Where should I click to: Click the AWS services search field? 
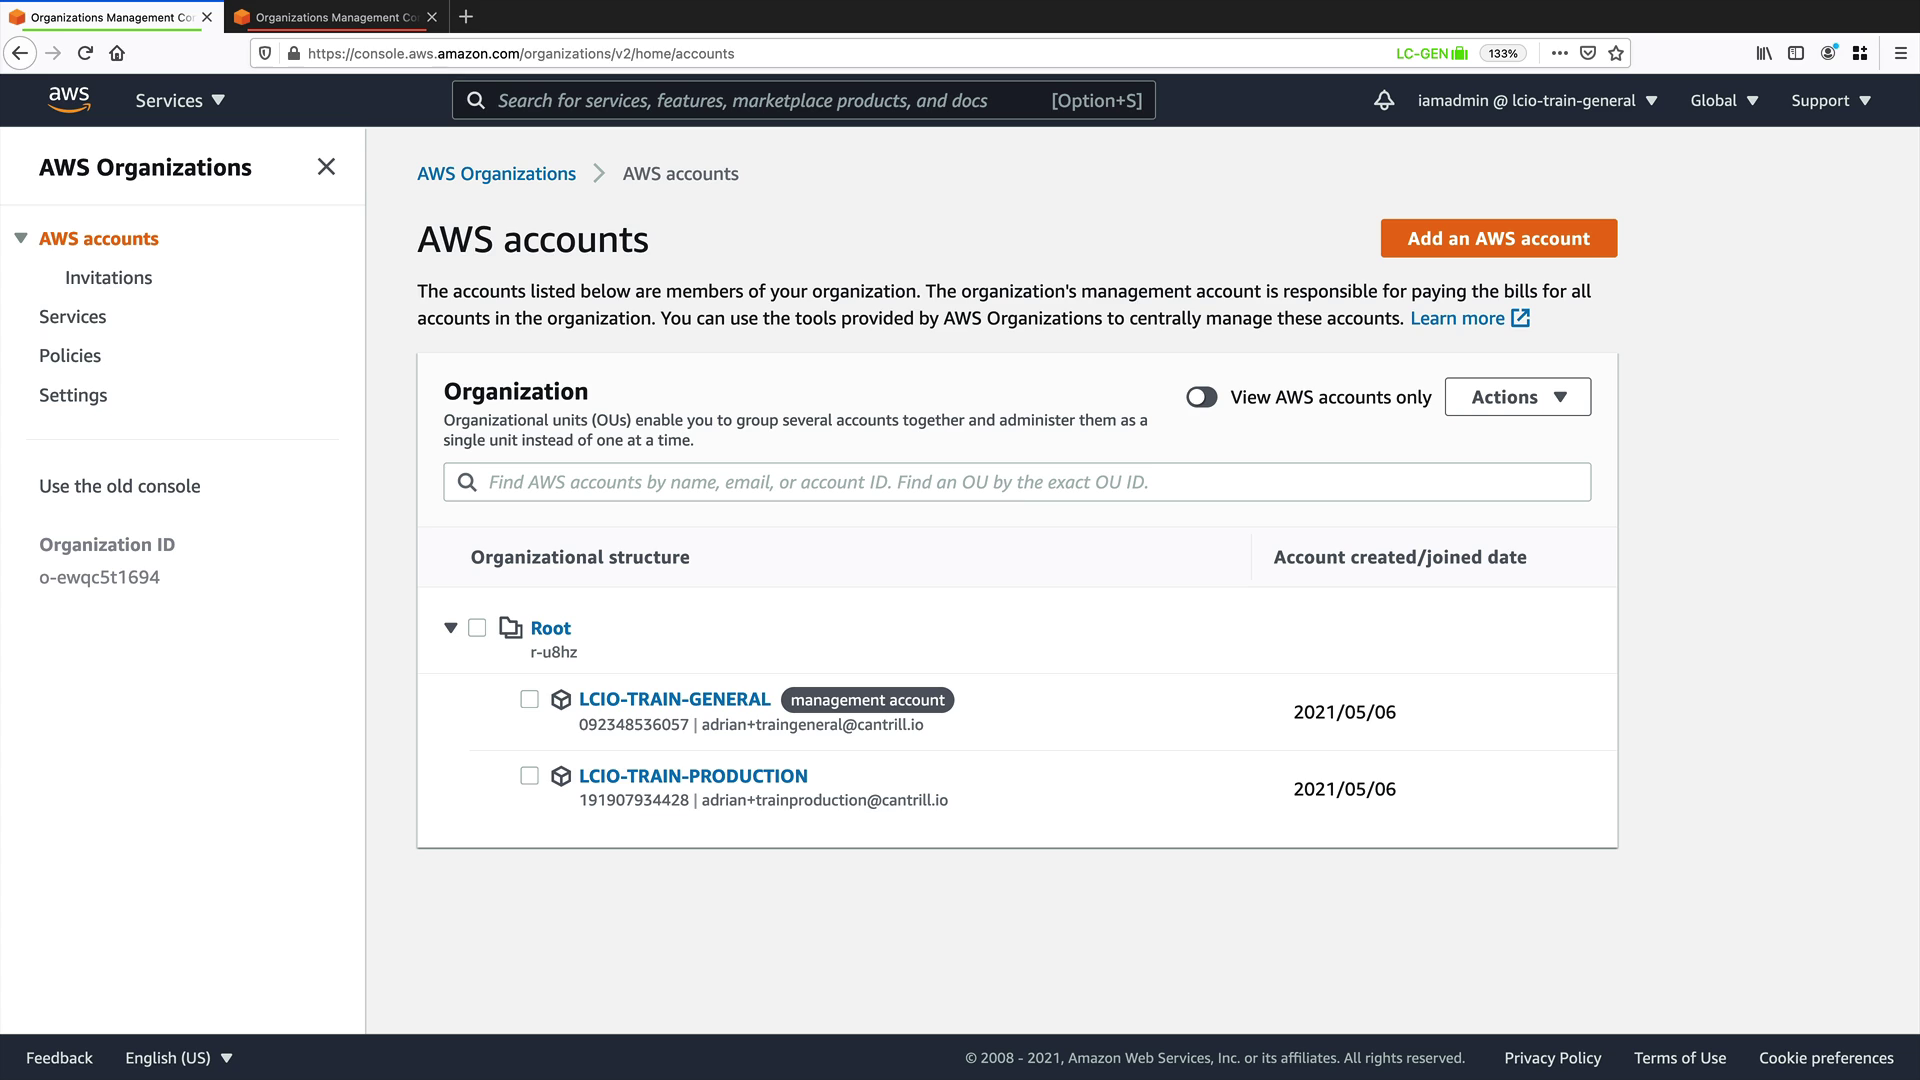click(x=804, y=100)
